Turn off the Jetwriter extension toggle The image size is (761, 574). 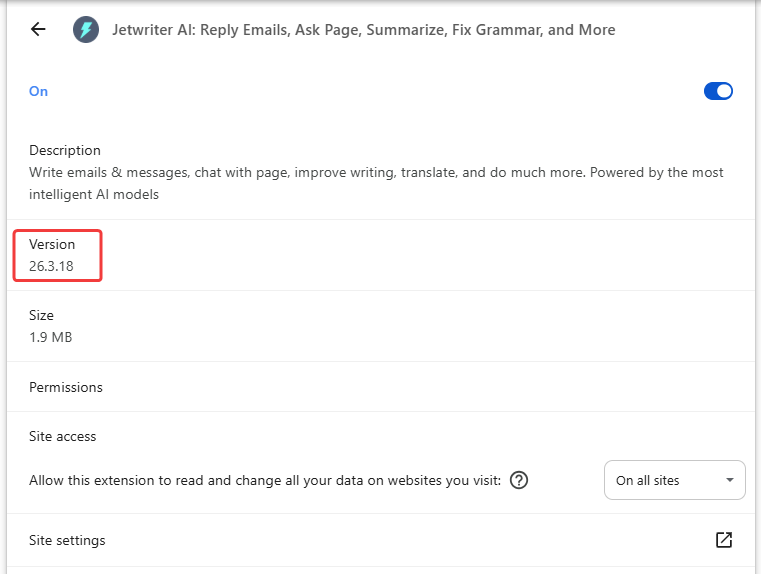tap(718, 91)
